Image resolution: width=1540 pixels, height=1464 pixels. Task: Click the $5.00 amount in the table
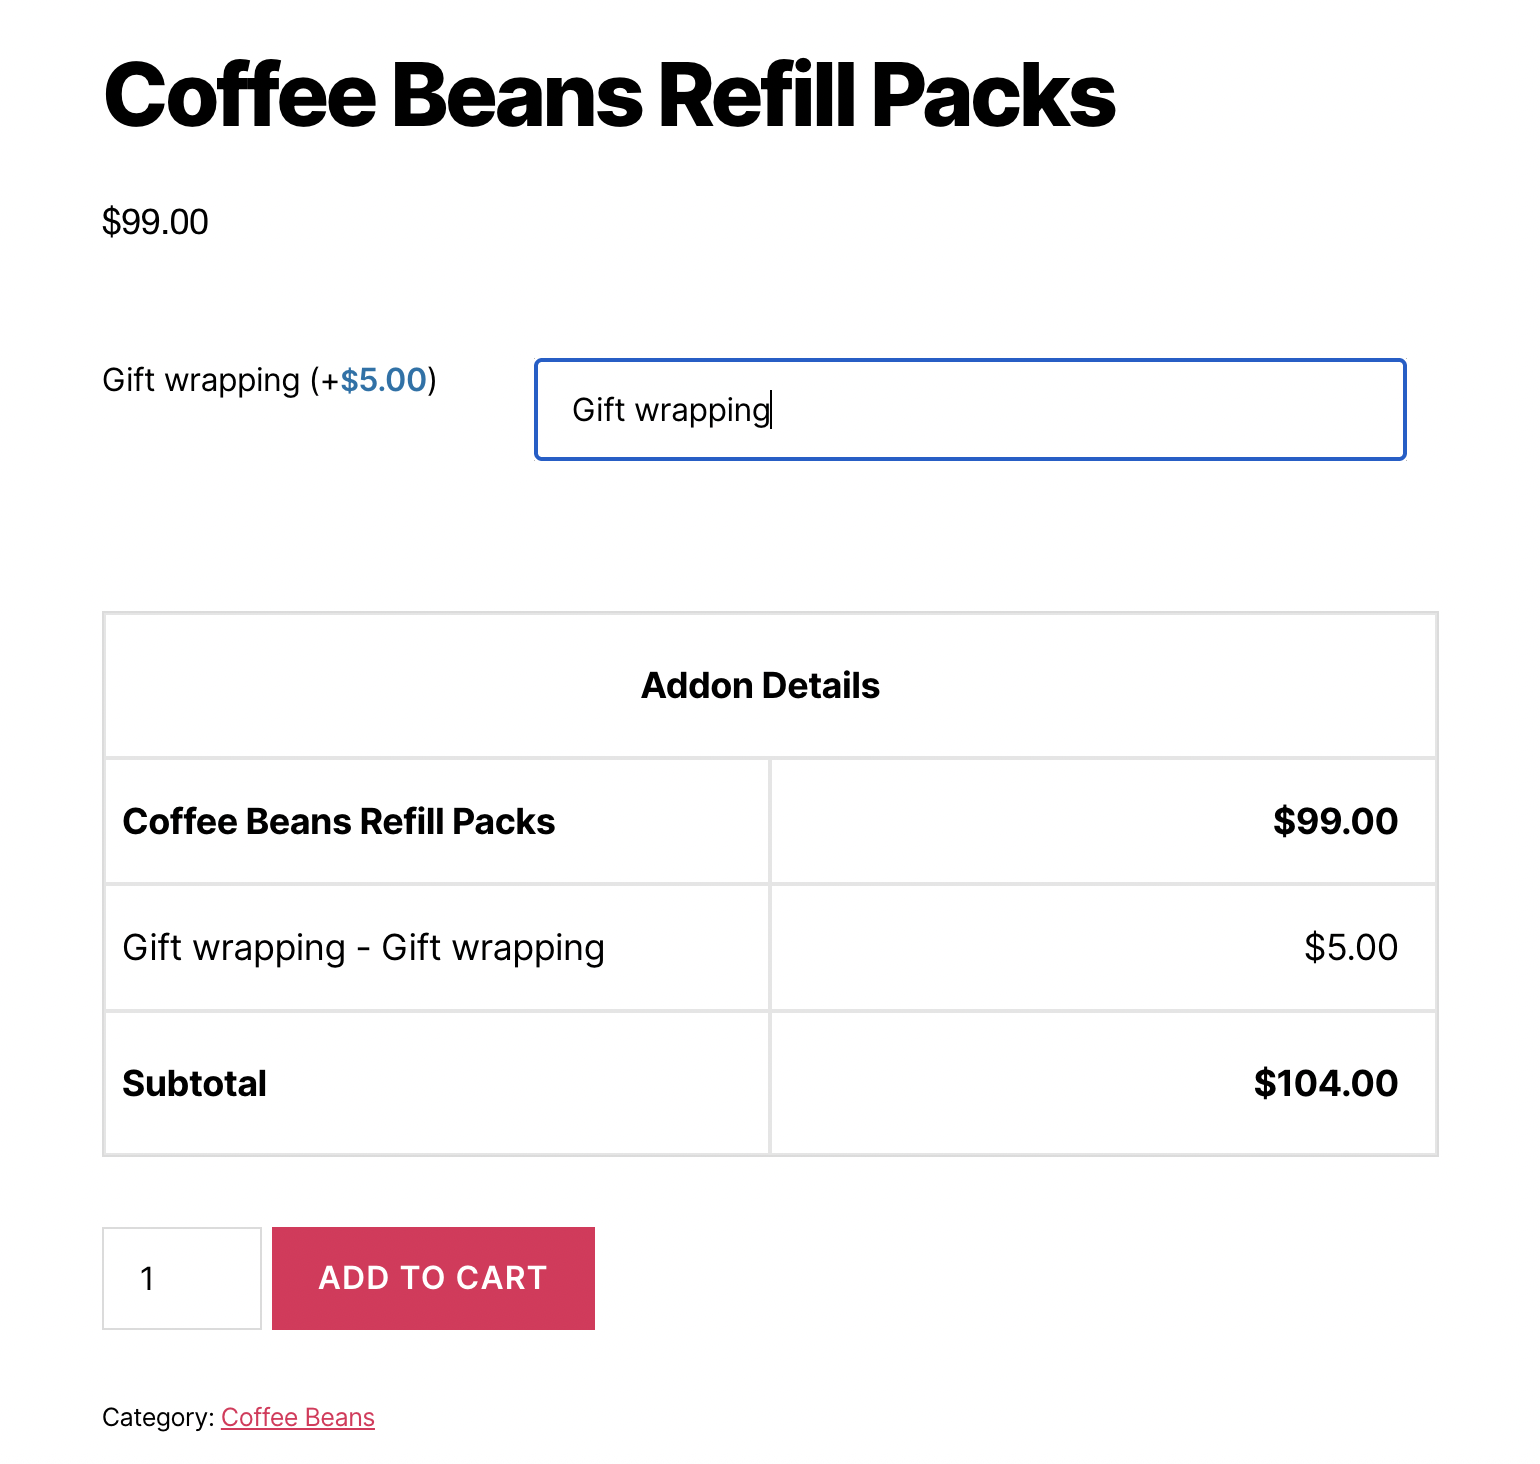point(1350,948)
